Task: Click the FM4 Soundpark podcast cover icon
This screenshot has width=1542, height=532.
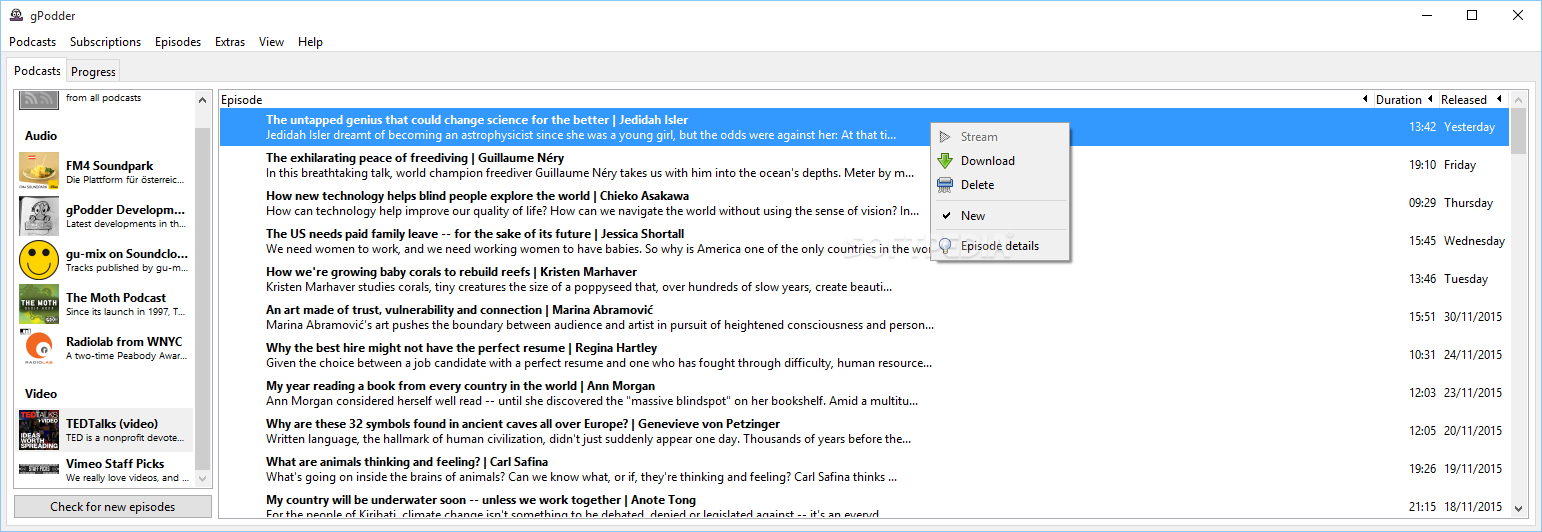Action: [39, 172]
